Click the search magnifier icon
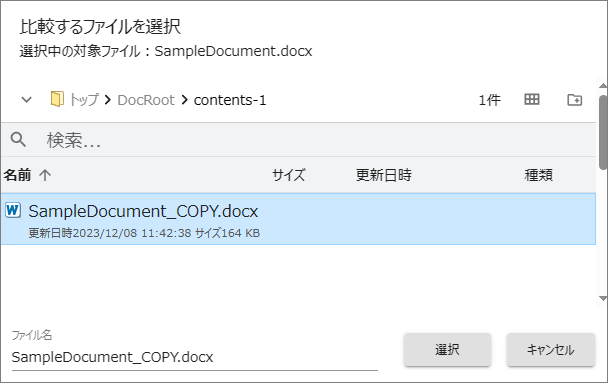Screen dimensions: 608x383 pyautogui.click(x=18, y=140)
